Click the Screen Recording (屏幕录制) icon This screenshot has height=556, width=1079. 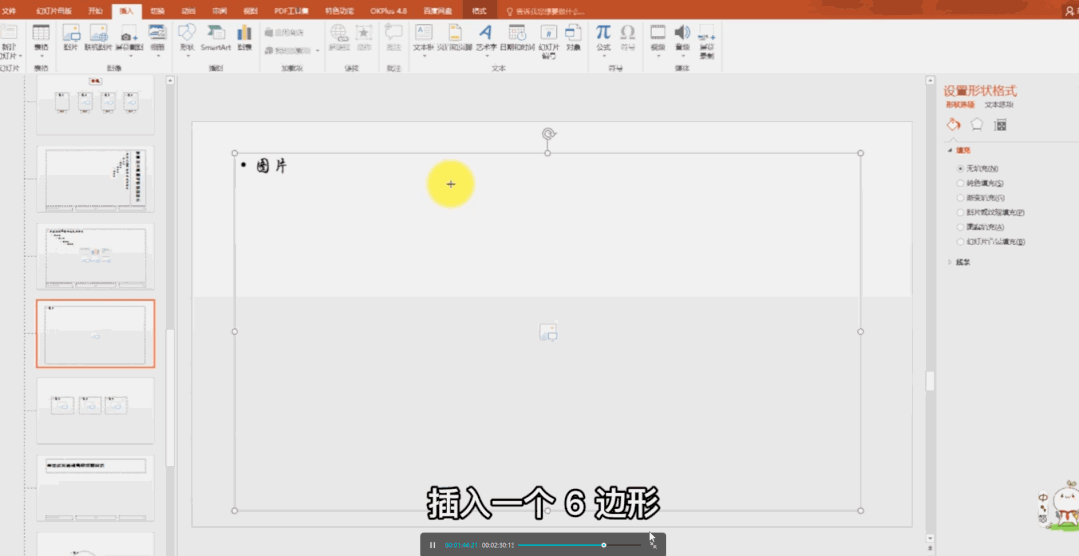pyautogui.click(x=707, y=32)
